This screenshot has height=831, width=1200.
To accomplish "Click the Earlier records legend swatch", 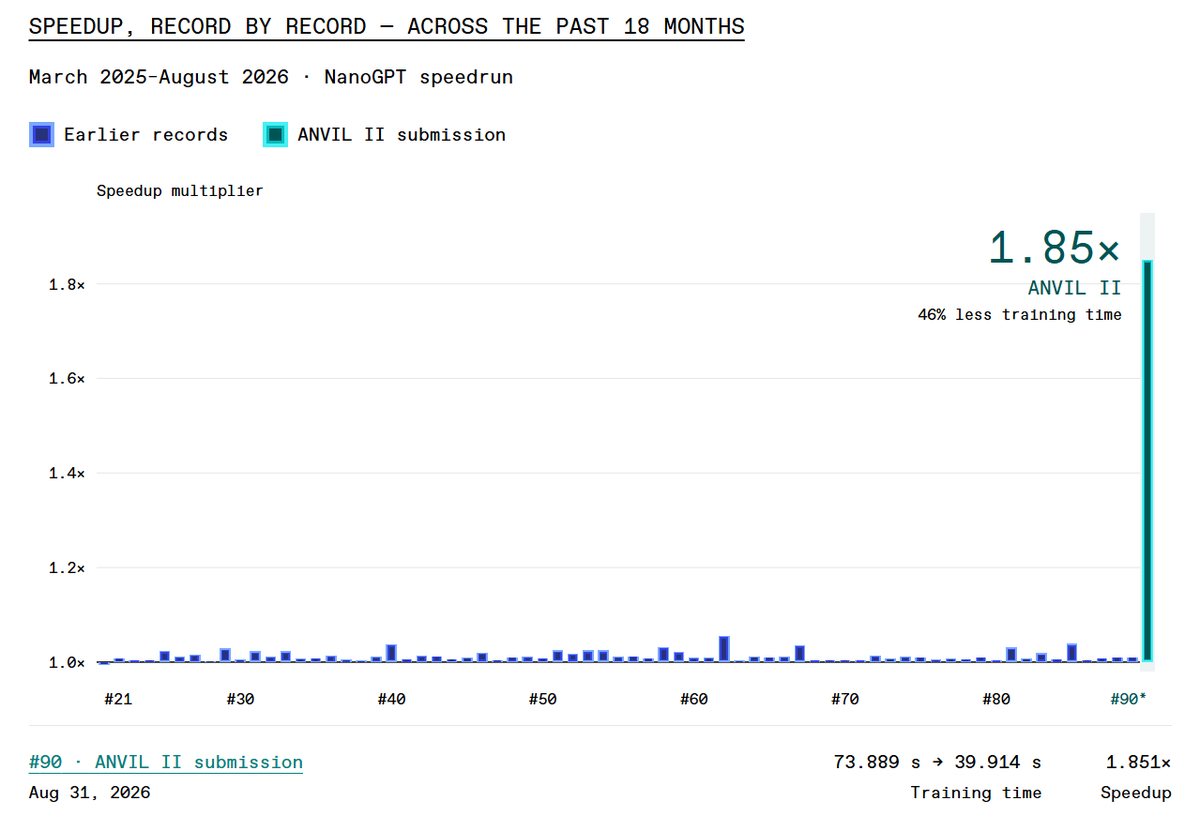I will [41, 135].
